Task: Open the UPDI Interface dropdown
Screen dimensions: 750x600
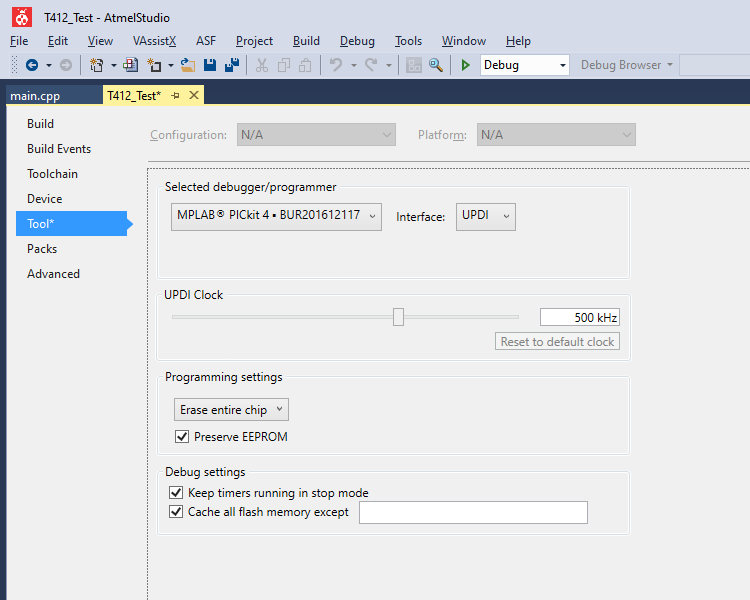Action: click(485, 217)
